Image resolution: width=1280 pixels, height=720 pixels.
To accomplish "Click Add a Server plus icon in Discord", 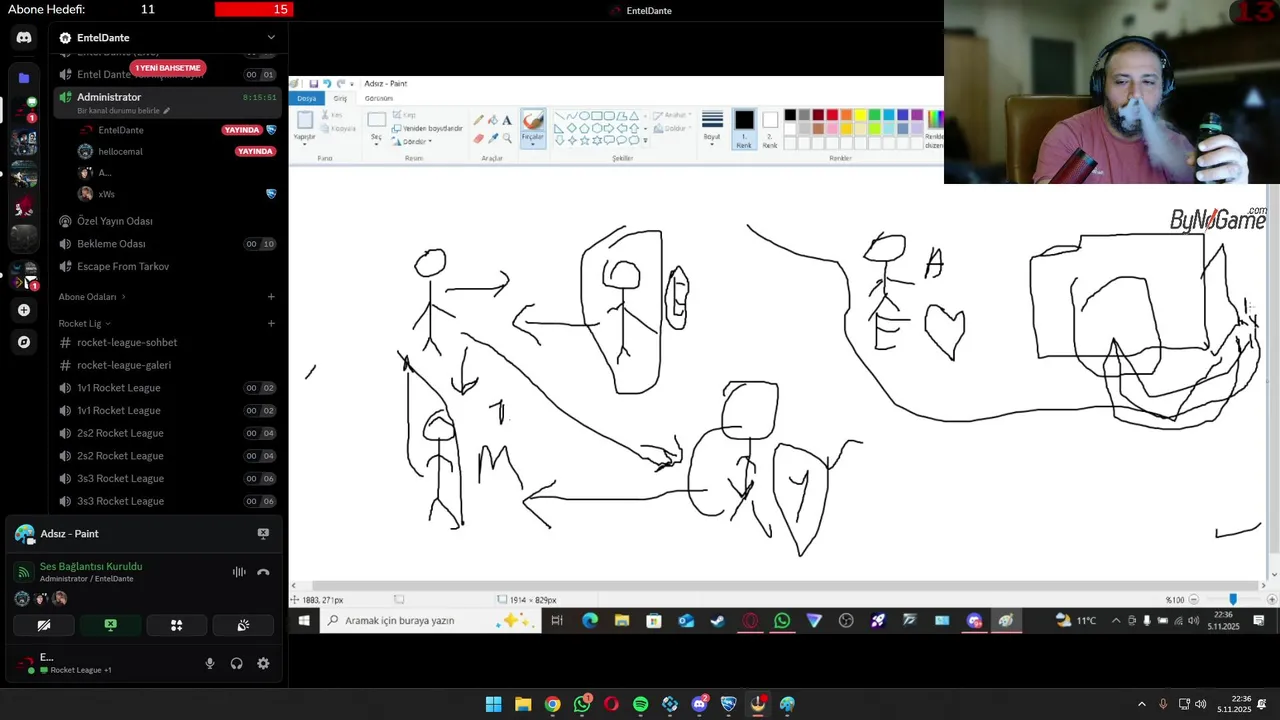I will pos(24,310).
